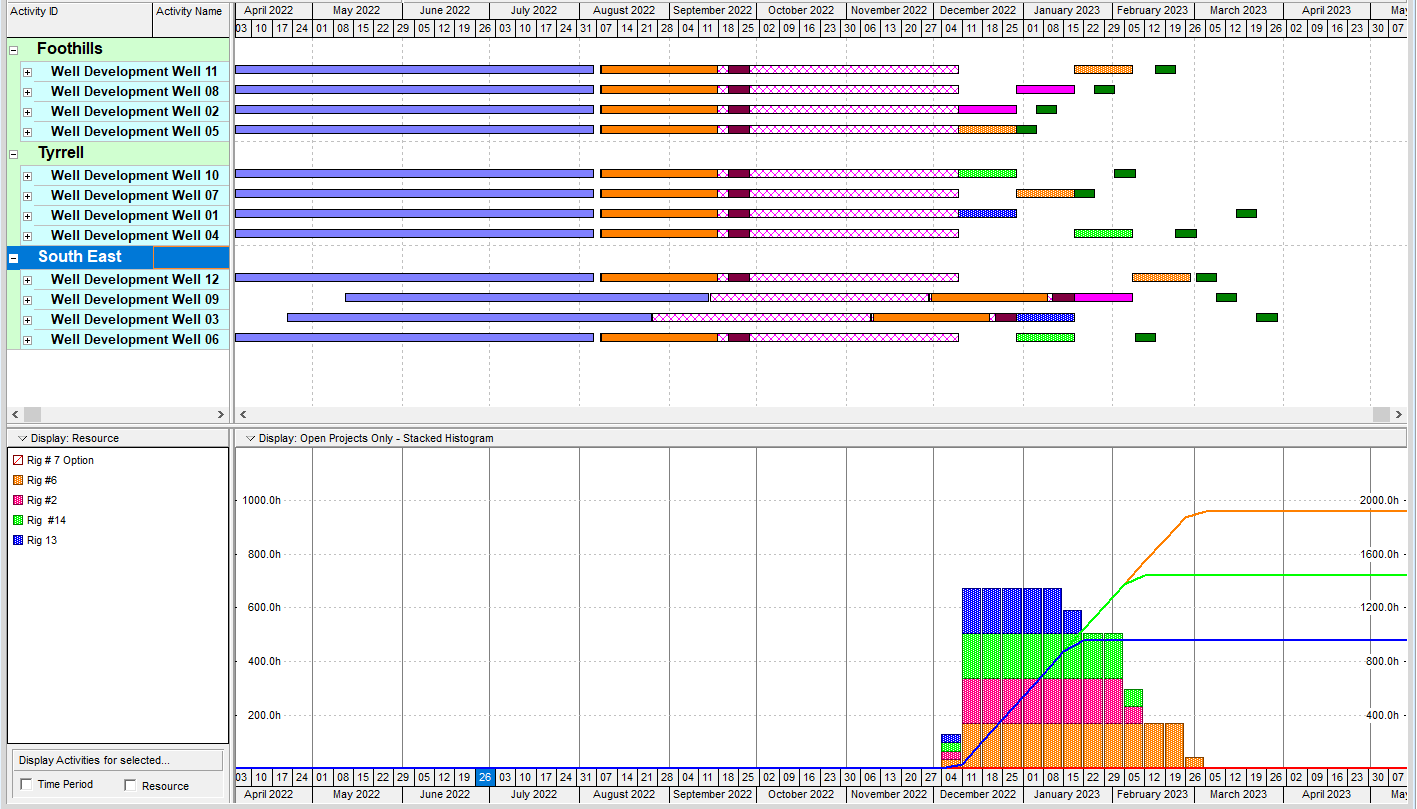The width and height of the screenshot is (1417, 809).
Task: Open the Stacked Histogram display options menu
Action: pos(249,438)
